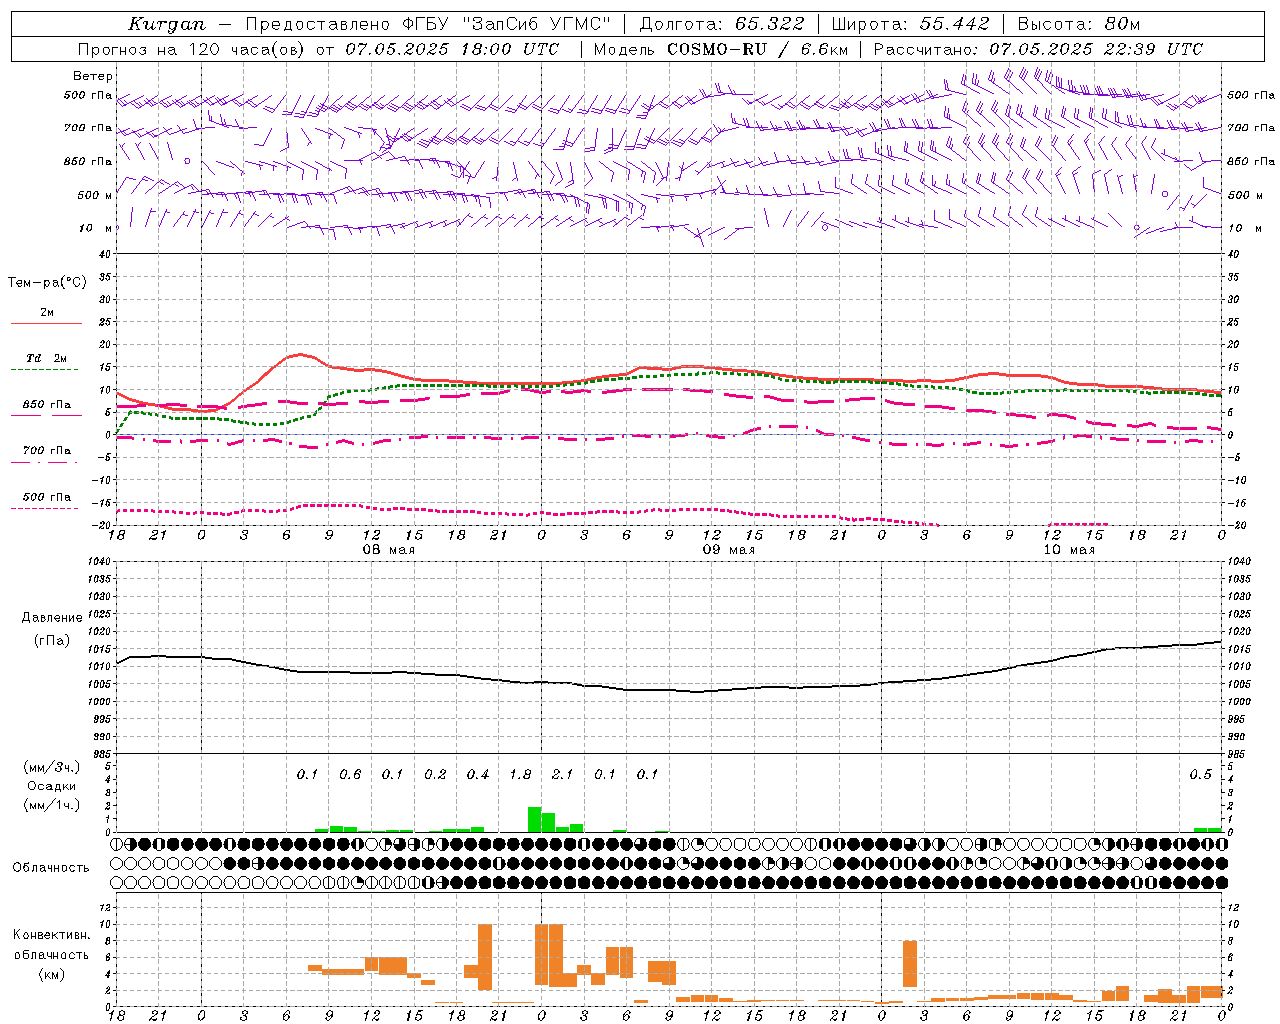Screen dimensions: 1280x1024
Task: Click the "Давление" pressure panel label
Action: tap(51, 618)
